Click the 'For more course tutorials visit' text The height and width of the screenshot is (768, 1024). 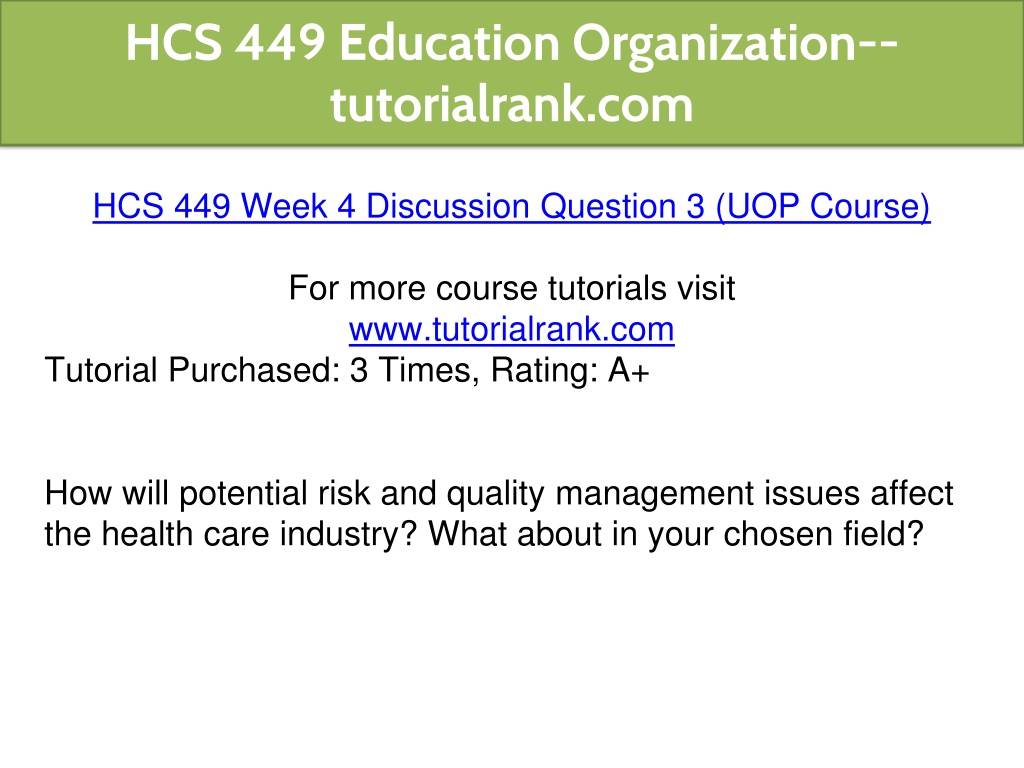point(511,288)
